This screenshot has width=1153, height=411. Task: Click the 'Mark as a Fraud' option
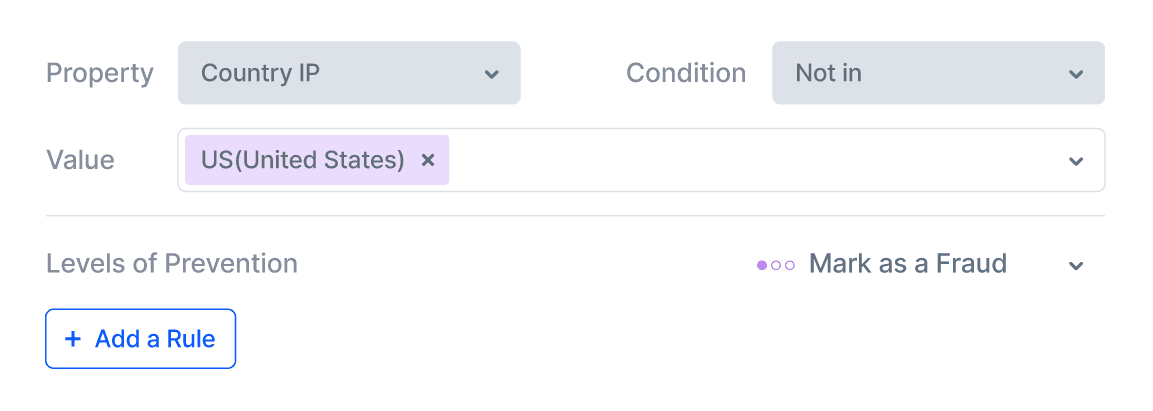907,264
